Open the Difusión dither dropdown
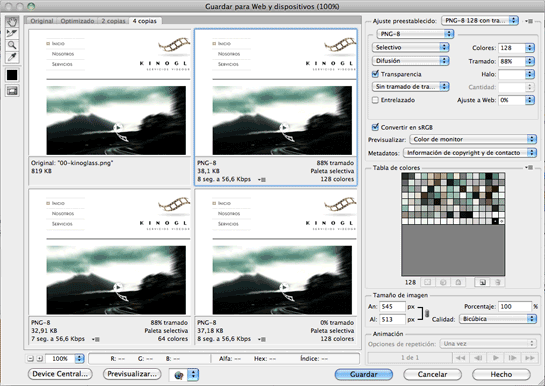 tap(410, 61)
